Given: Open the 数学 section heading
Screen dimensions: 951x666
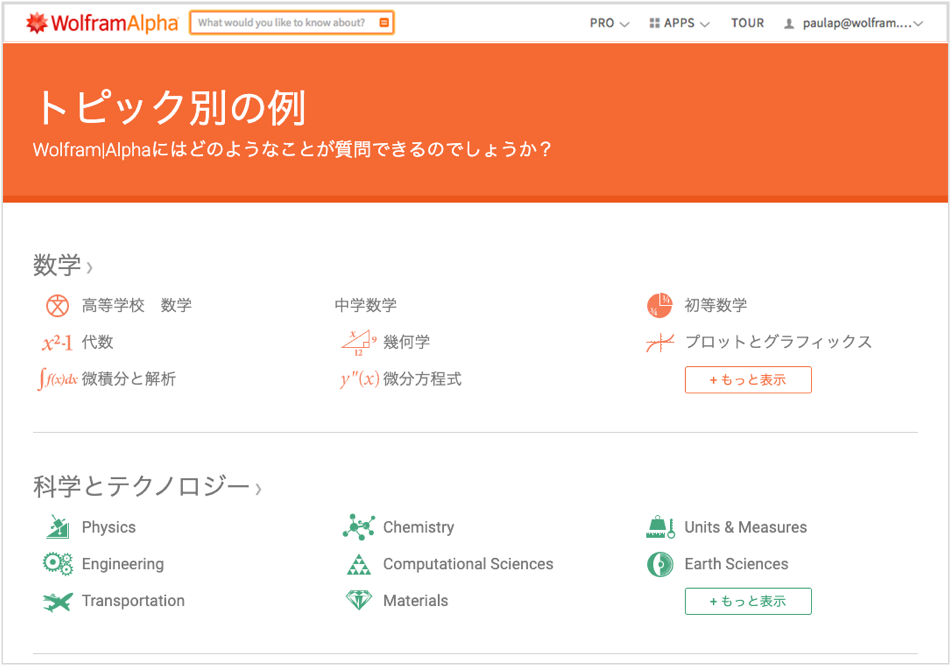Looking at the screenshot, I should (58, 266).
